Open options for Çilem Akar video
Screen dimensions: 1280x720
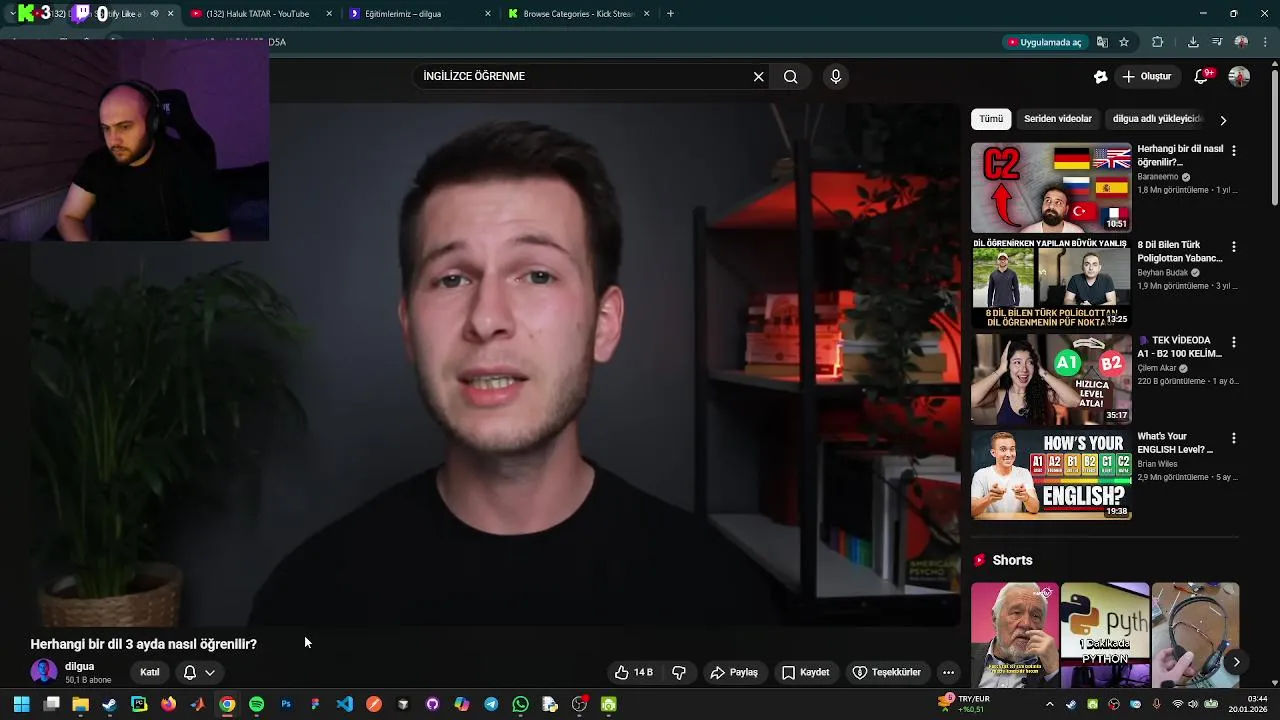point(1233,342)
